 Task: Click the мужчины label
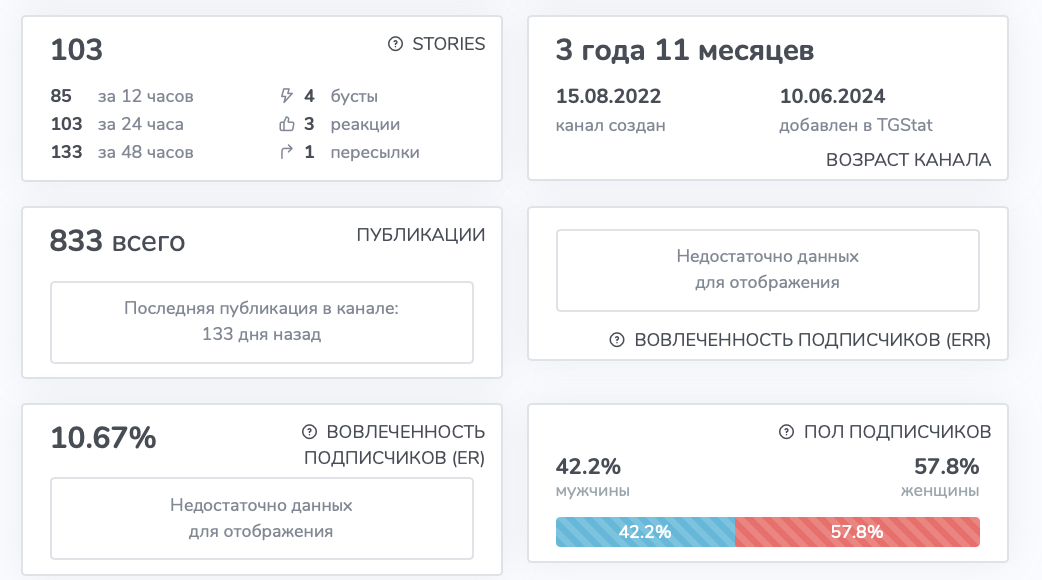(x=593, y=491)
